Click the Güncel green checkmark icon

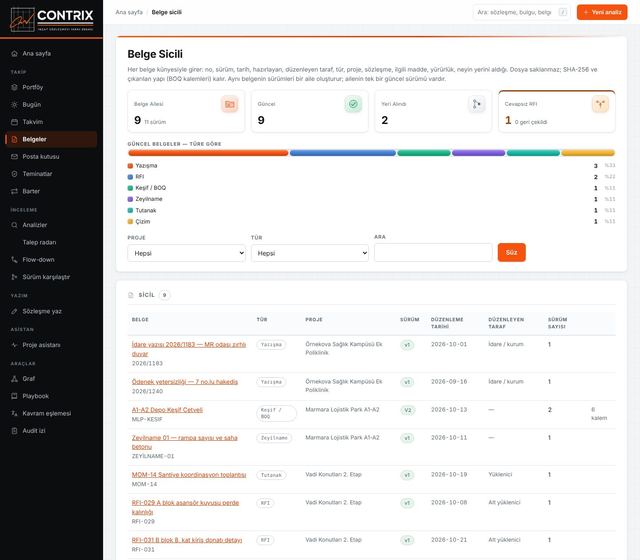(x=353, y=104)
